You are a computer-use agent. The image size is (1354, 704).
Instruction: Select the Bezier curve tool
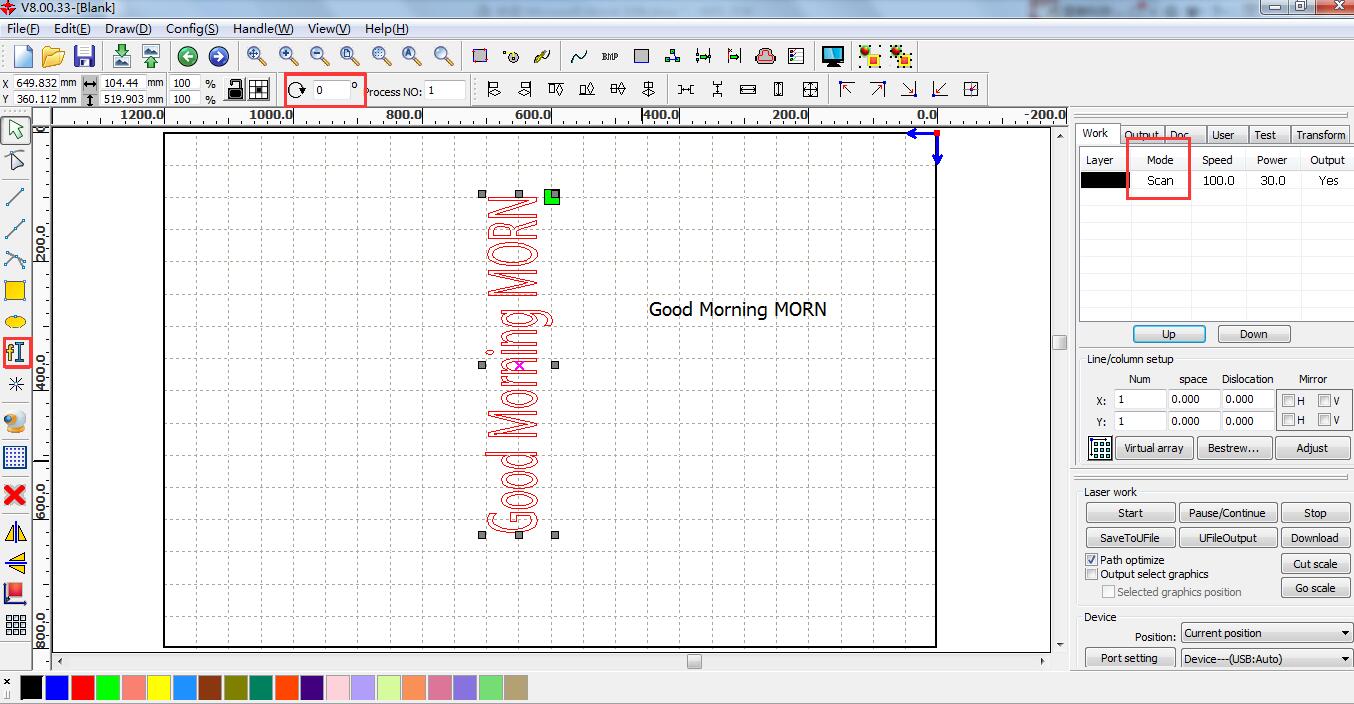point(15,260)
